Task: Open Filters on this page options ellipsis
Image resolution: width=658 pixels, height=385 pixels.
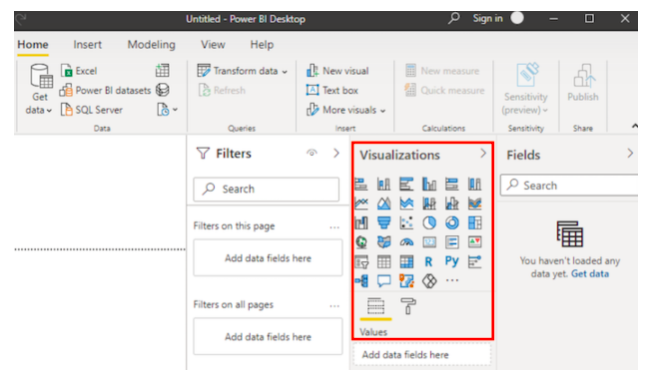Action: coord(334,228)
